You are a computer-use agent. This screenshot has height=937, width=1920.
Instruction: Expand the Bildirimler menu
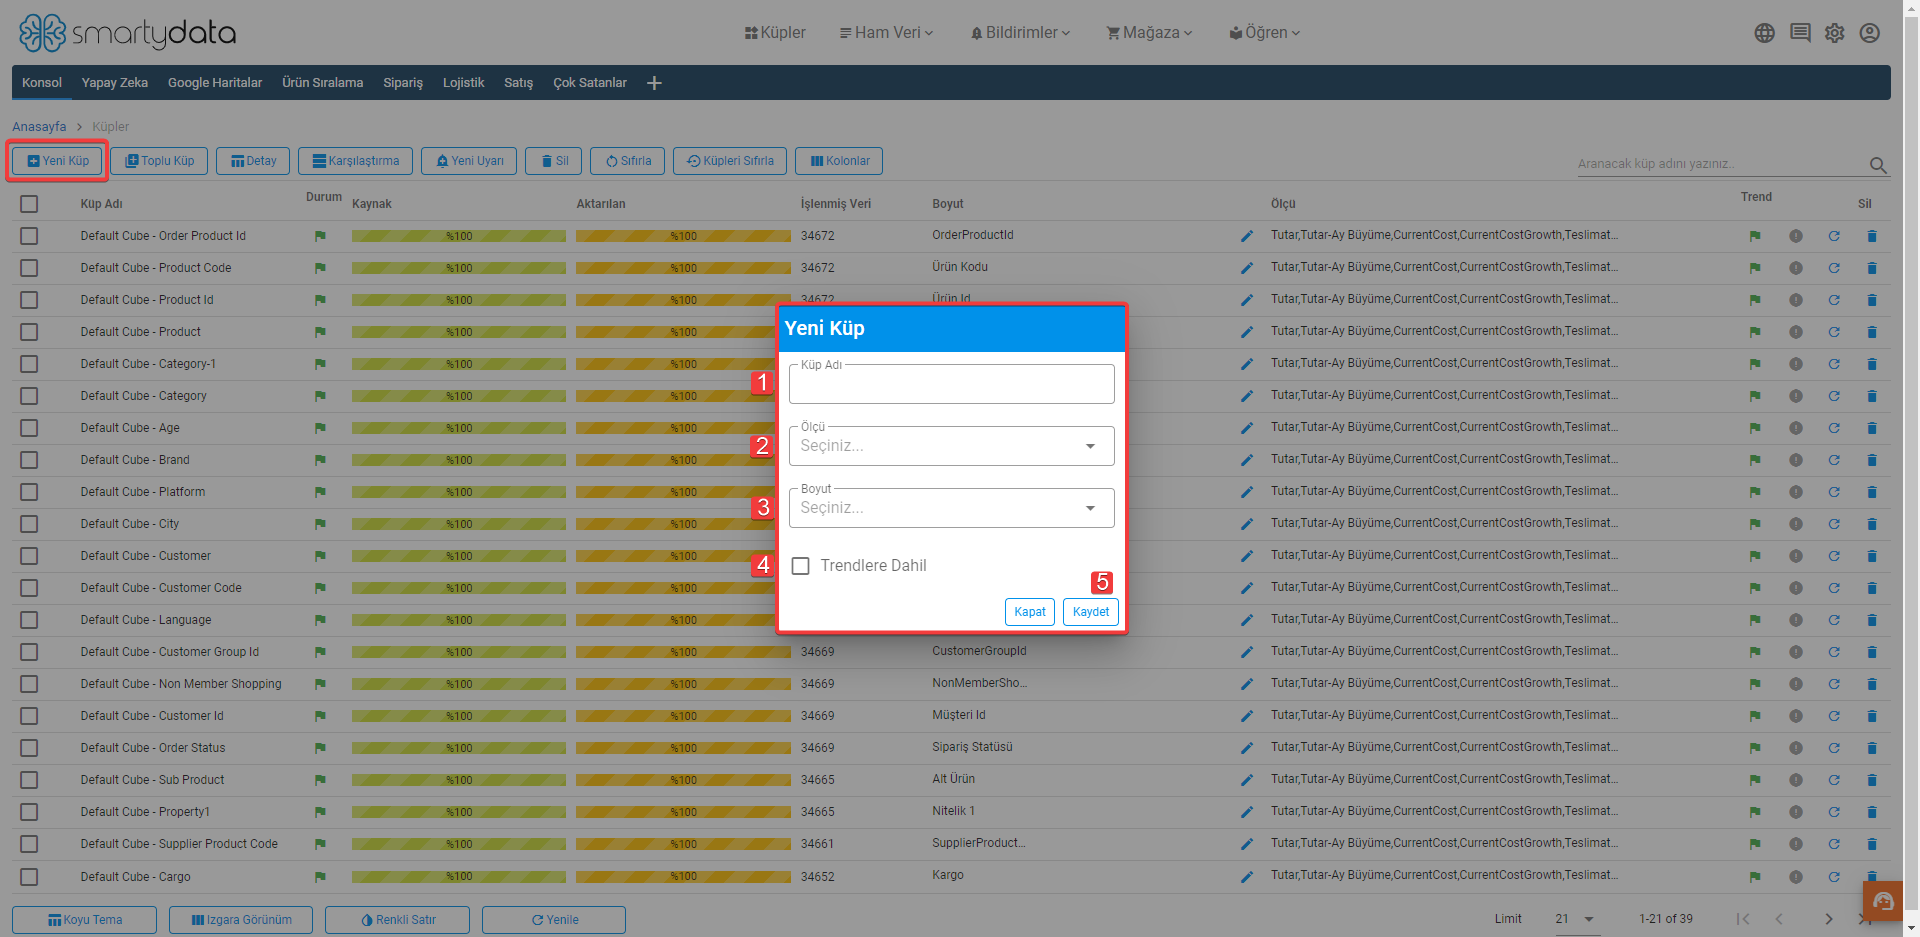click(1020, 33)
